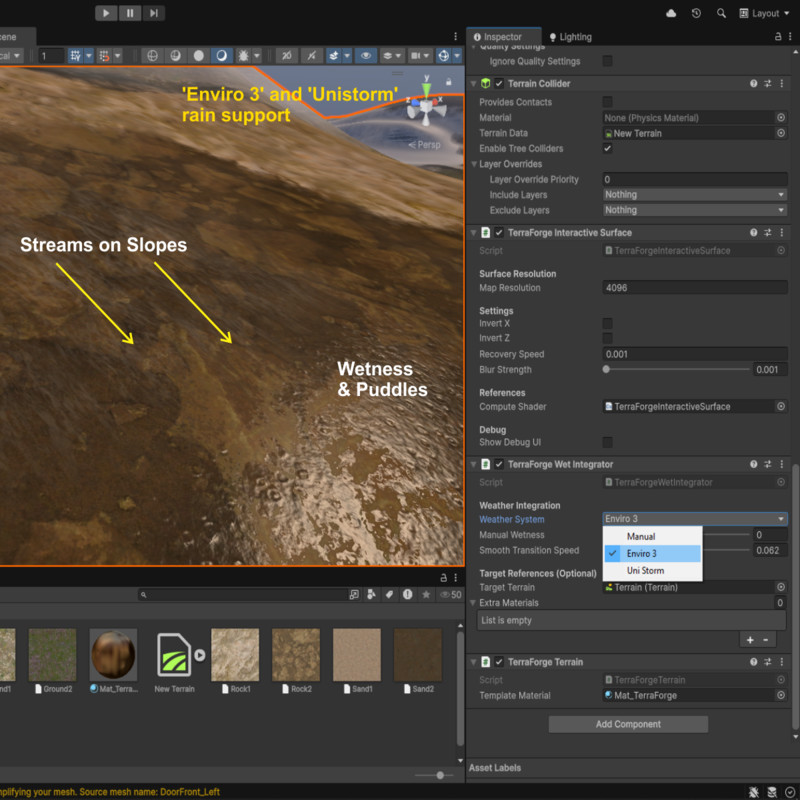Image resolution: width=800 pixels, height=800 pixels.
Task: Toggle scene debug bug icon
Action: pos(244,56)
